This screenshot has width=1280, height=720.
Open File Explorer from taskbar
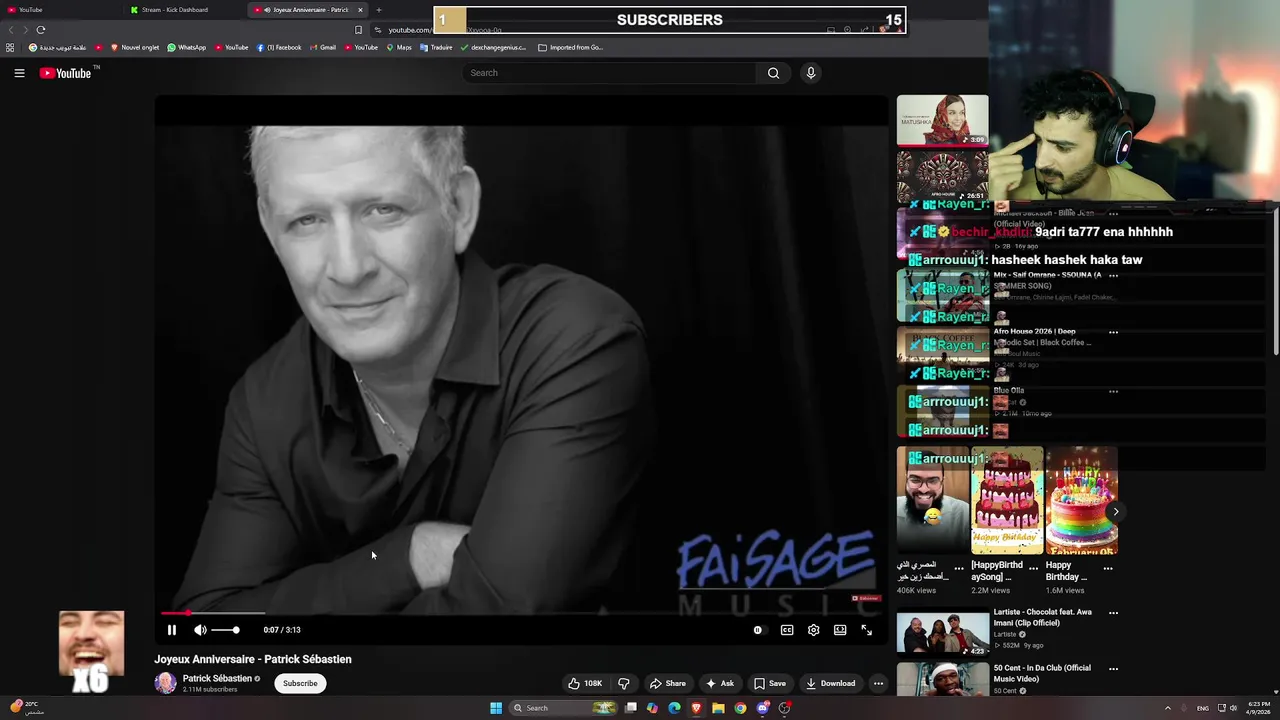tap(718, 708)
